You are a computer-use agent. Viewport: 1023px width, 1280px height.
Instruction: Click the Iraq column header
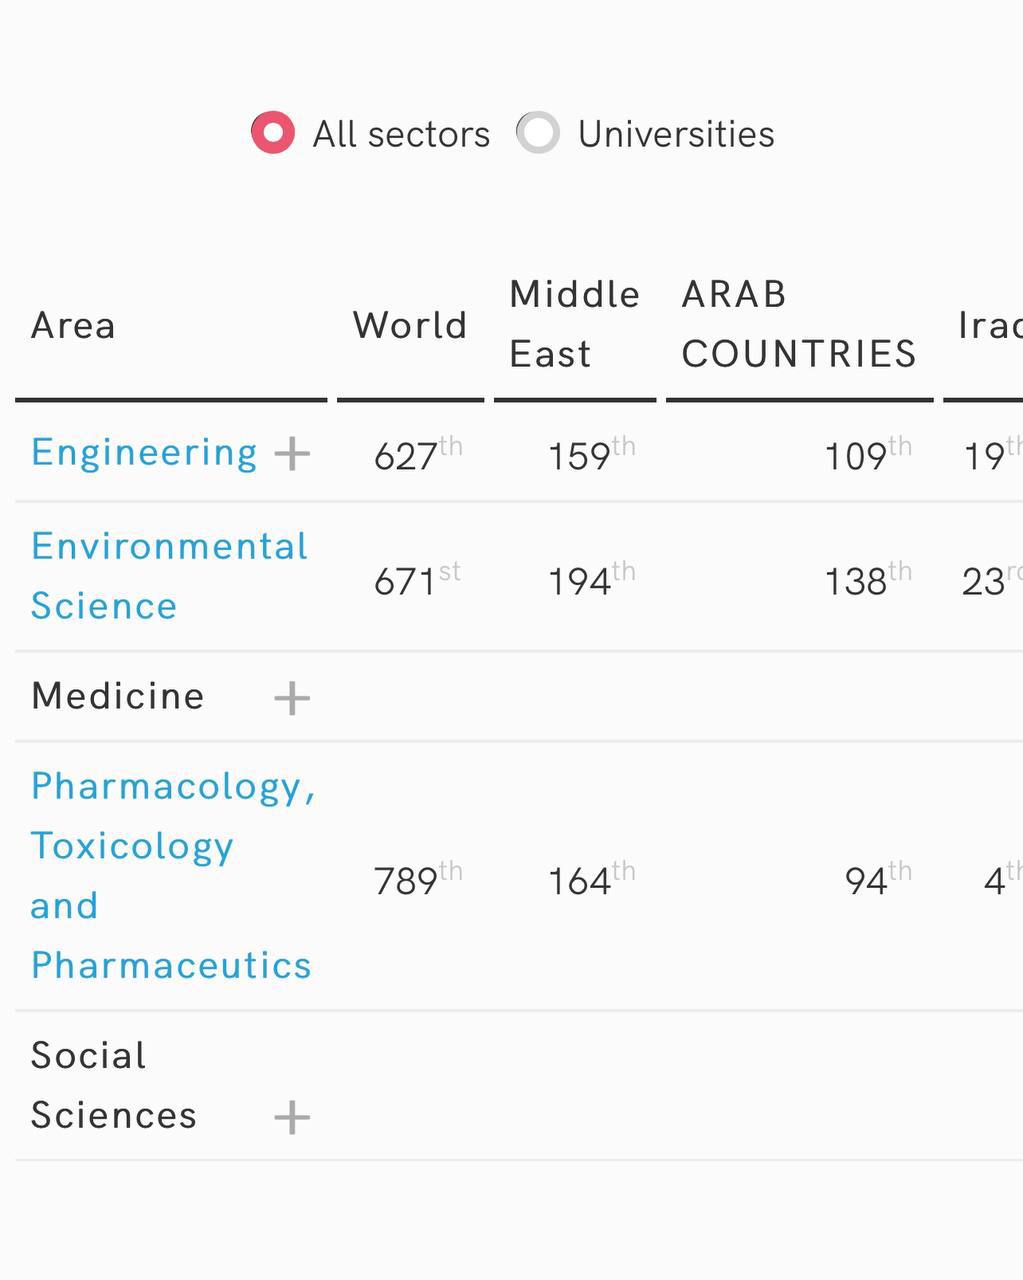pos(989,325)
